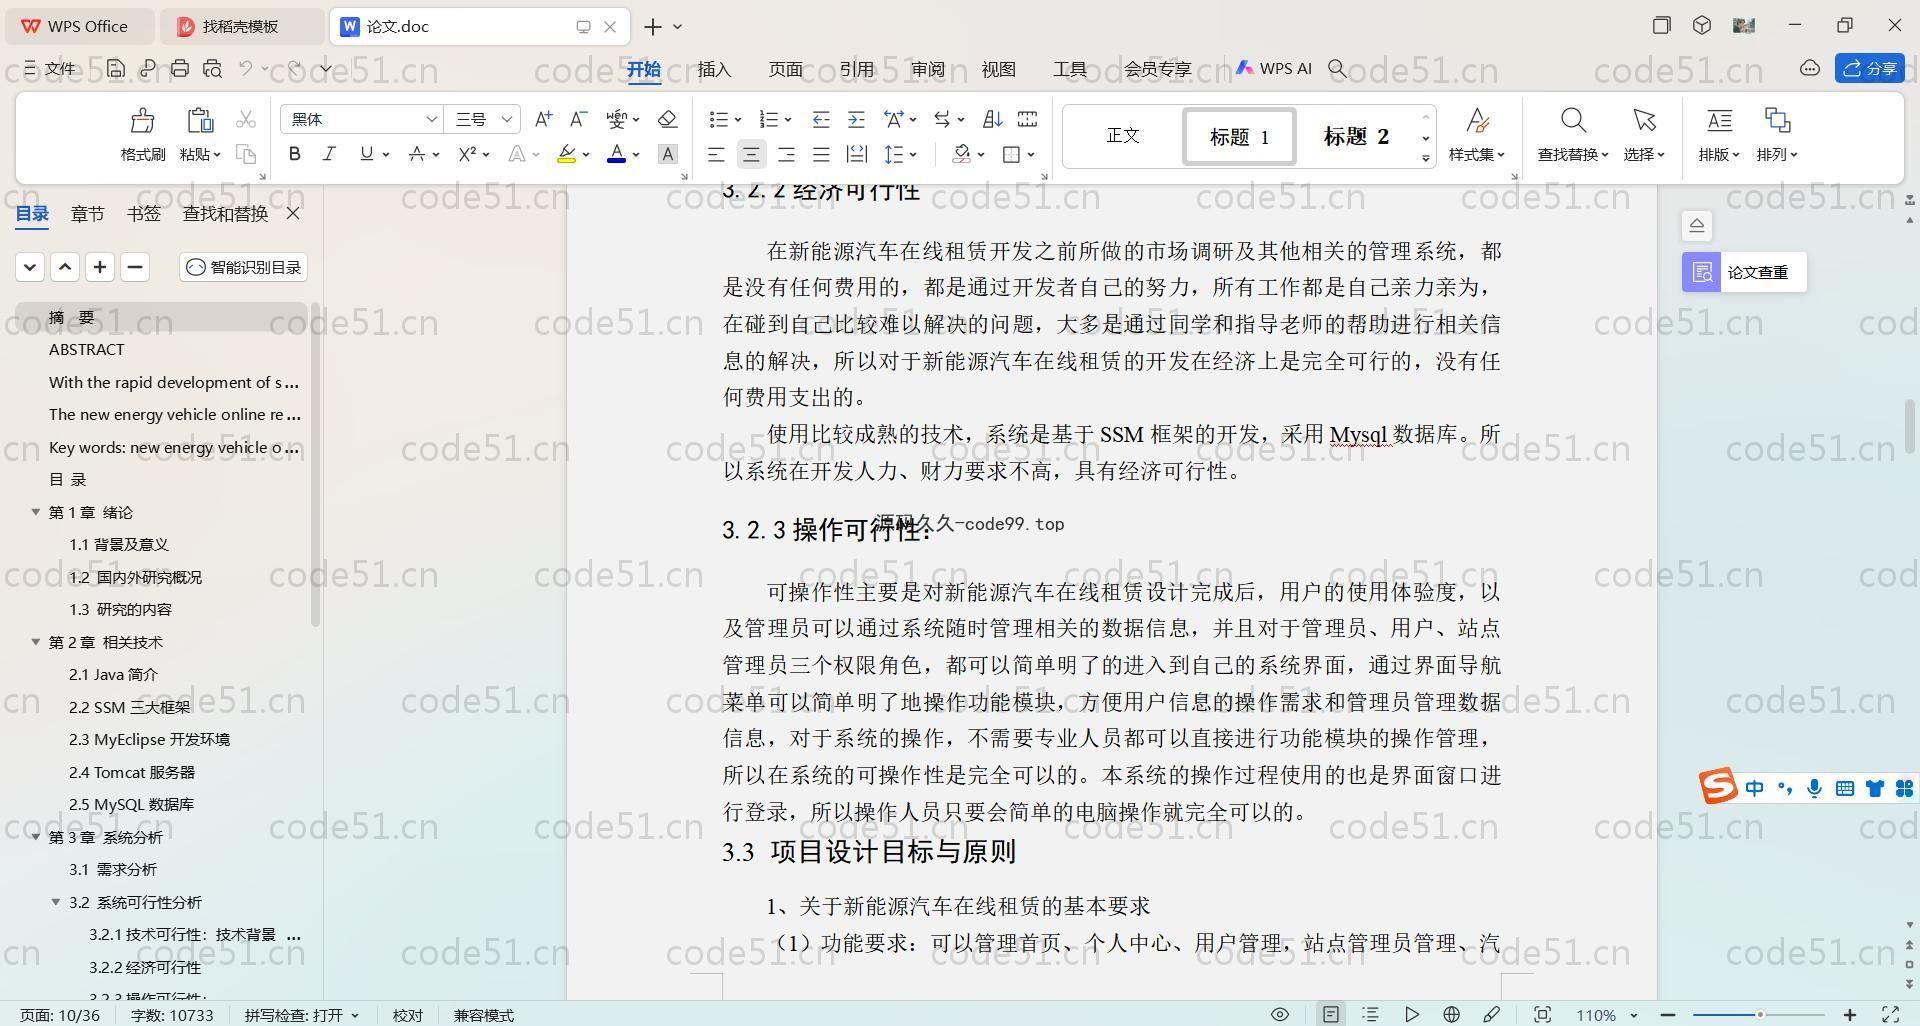1920x1026 pixels.
Task: Click the microphone icon on Sogou toolbar
Action: [1814, 788]
